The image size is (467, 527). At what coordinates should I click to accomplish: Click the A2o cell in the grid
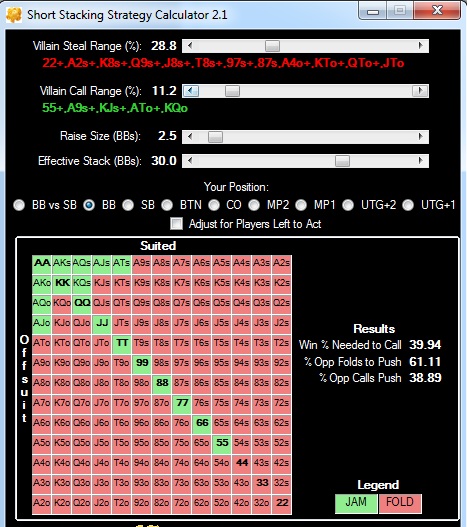click(42, 503)
